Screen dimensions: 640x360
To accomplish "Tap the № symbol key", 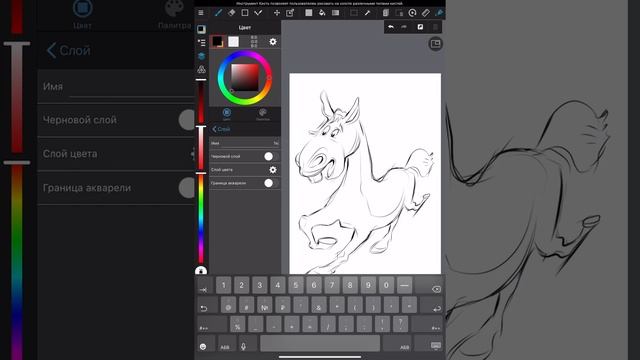I will point(264,305).
